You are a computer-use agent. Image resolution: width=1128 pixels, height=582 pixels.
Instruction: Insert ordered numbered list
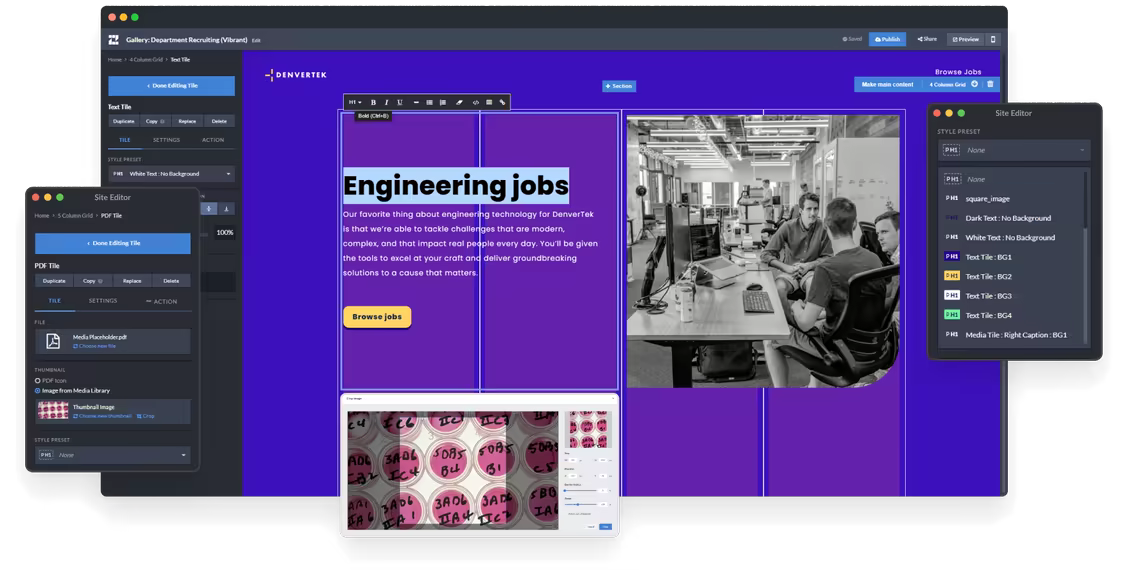[x=442, y=102]
